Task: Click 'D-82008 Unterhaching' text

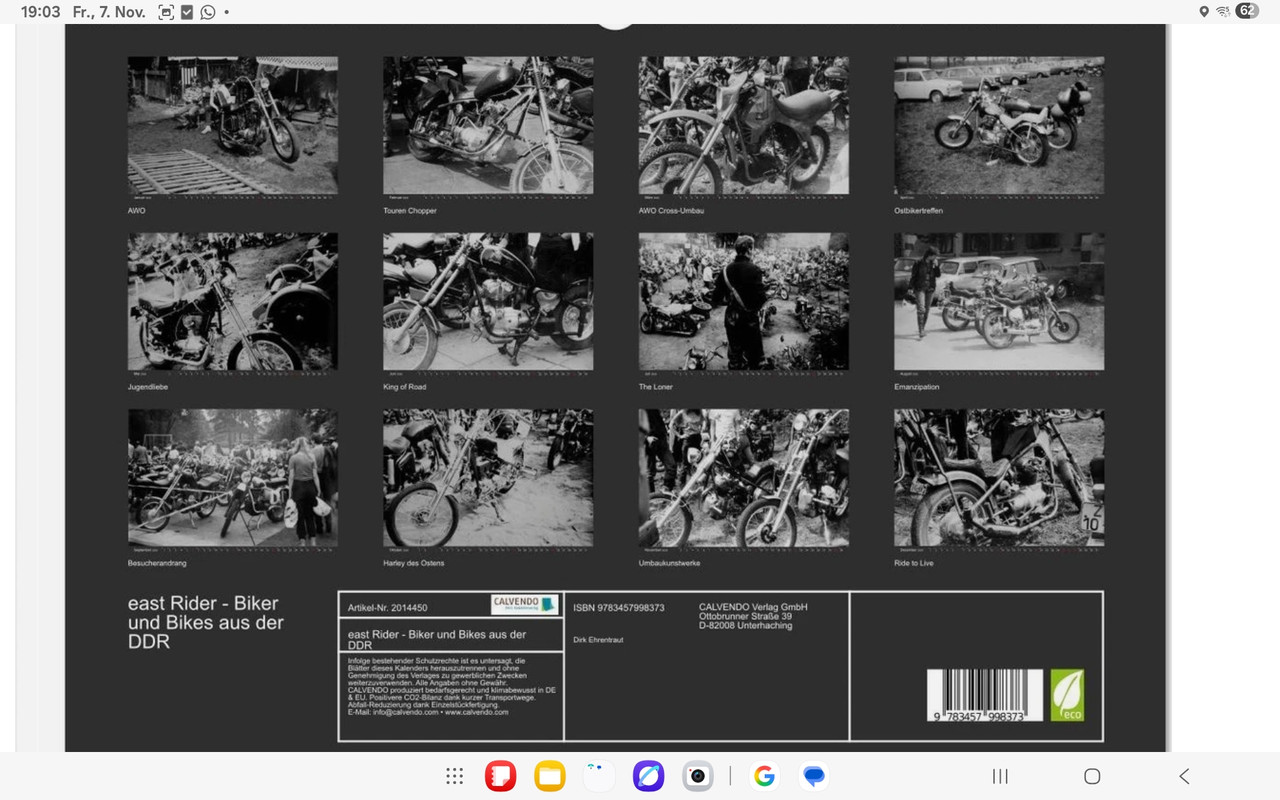Action: point(746,626)
